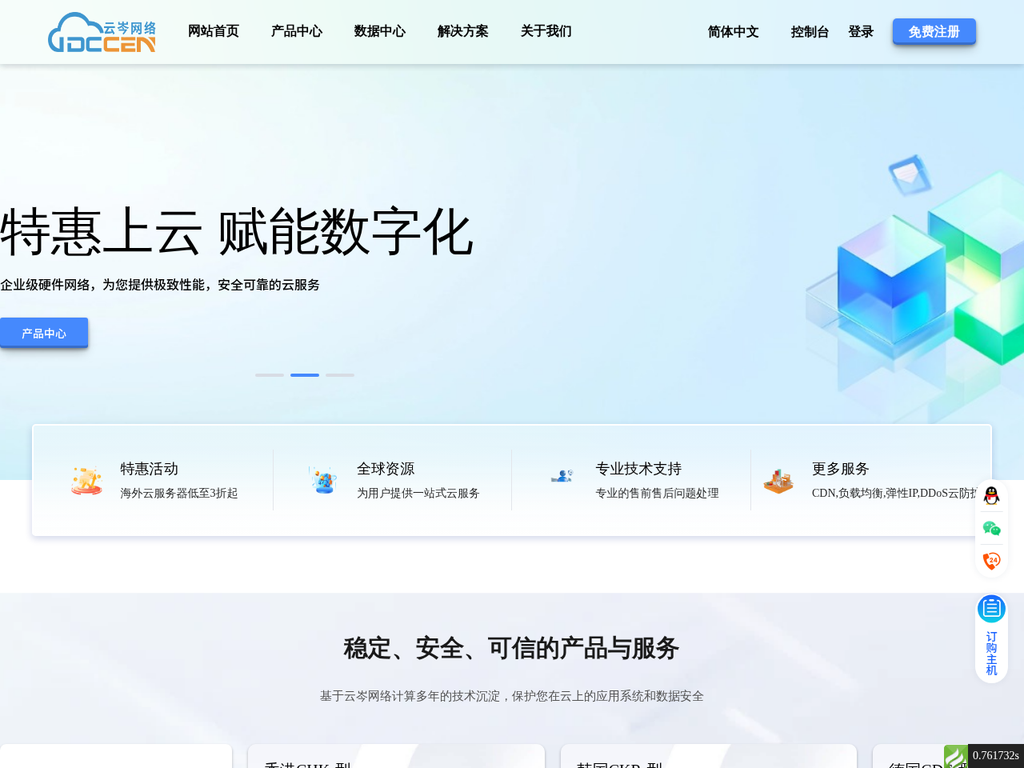Click the 全球资源 globe icon
This screenshot has height=768, width=1024.
pos(323,481)
